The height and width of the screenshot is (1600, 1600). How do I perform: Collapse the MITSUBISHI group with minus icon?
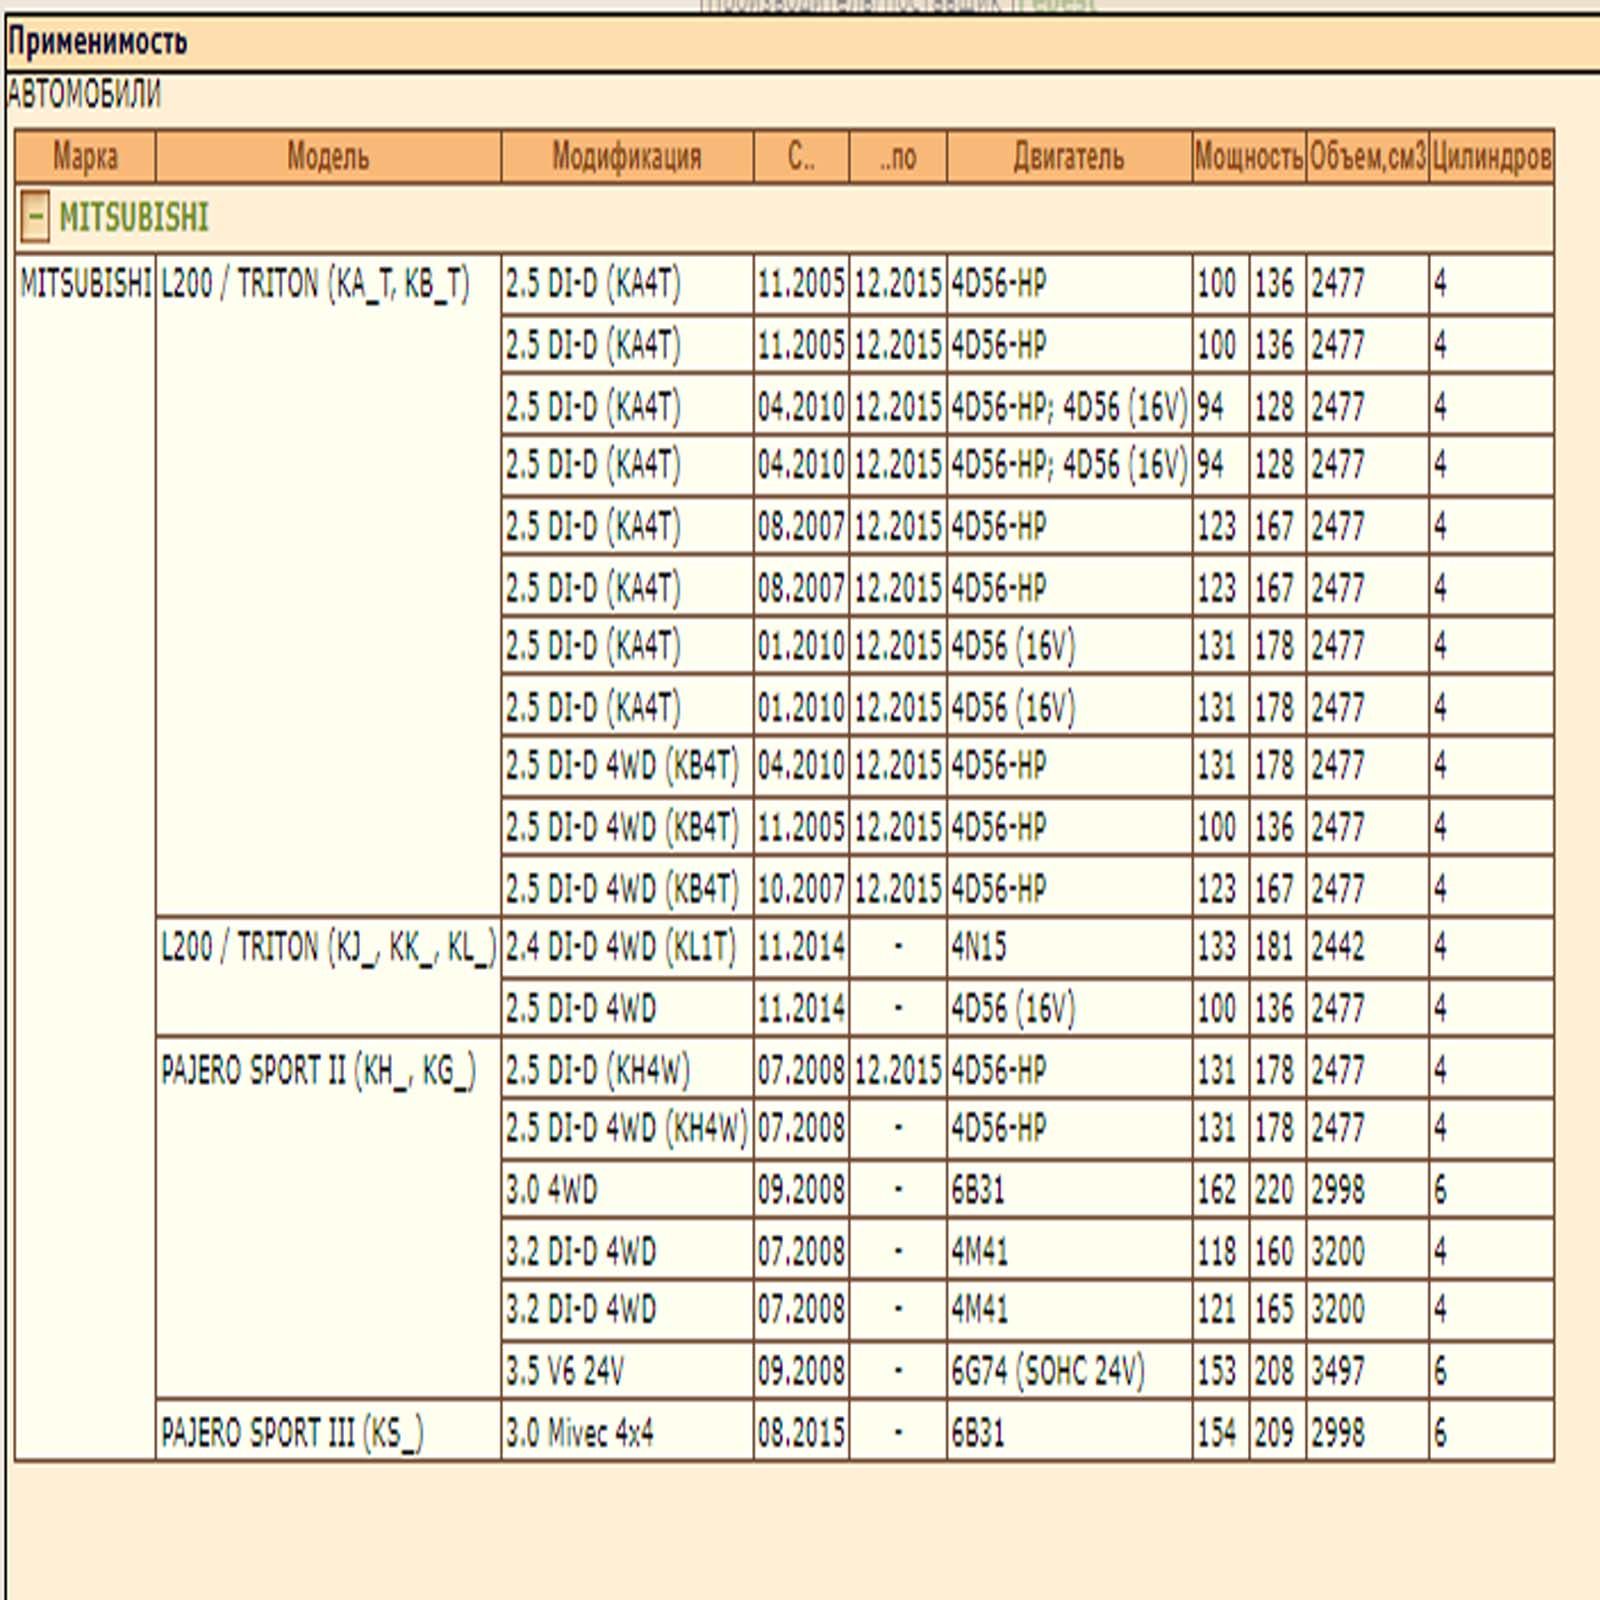(x=34, y=217)
